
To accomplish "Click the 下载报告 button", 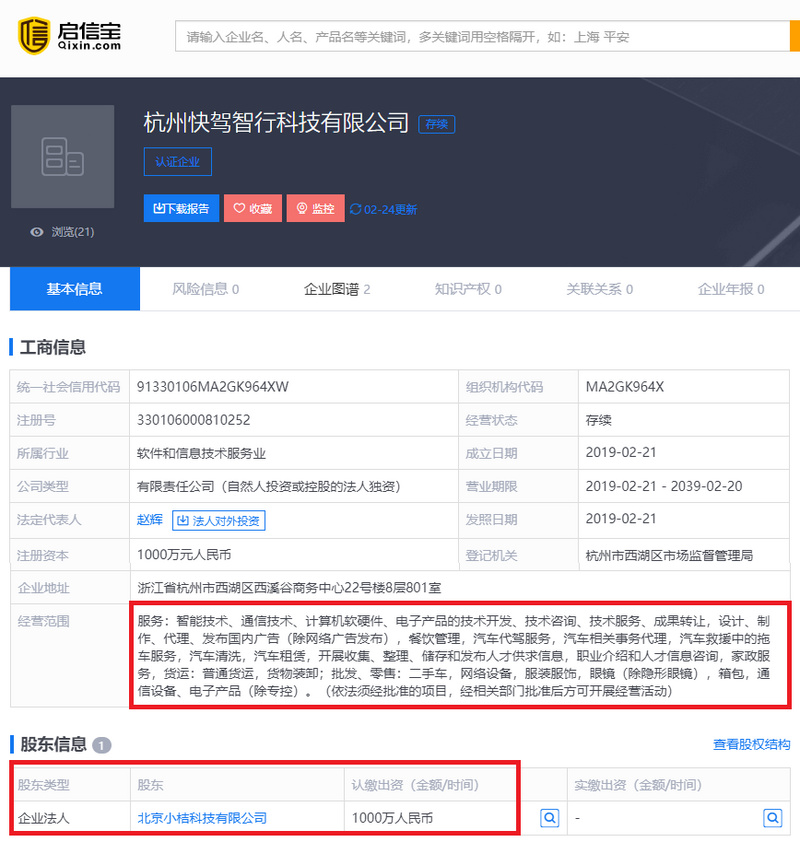I will coord(181,208).
